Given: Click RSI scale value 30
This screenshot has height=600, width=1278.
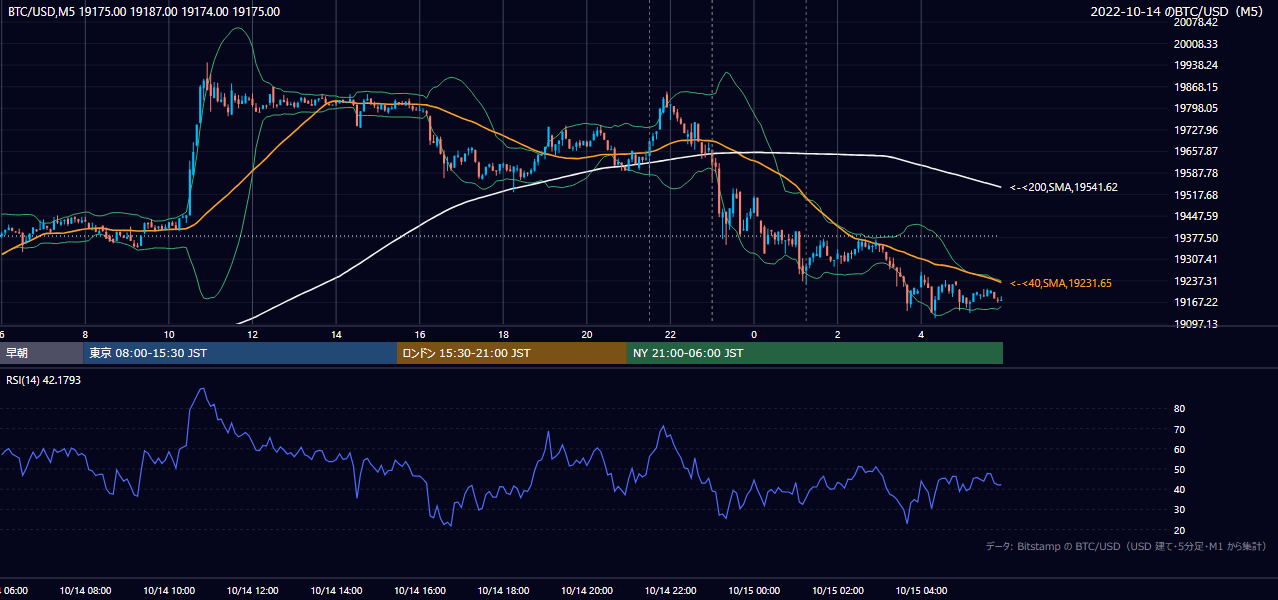Looking at the screenshot, I should pos(1179,510).
